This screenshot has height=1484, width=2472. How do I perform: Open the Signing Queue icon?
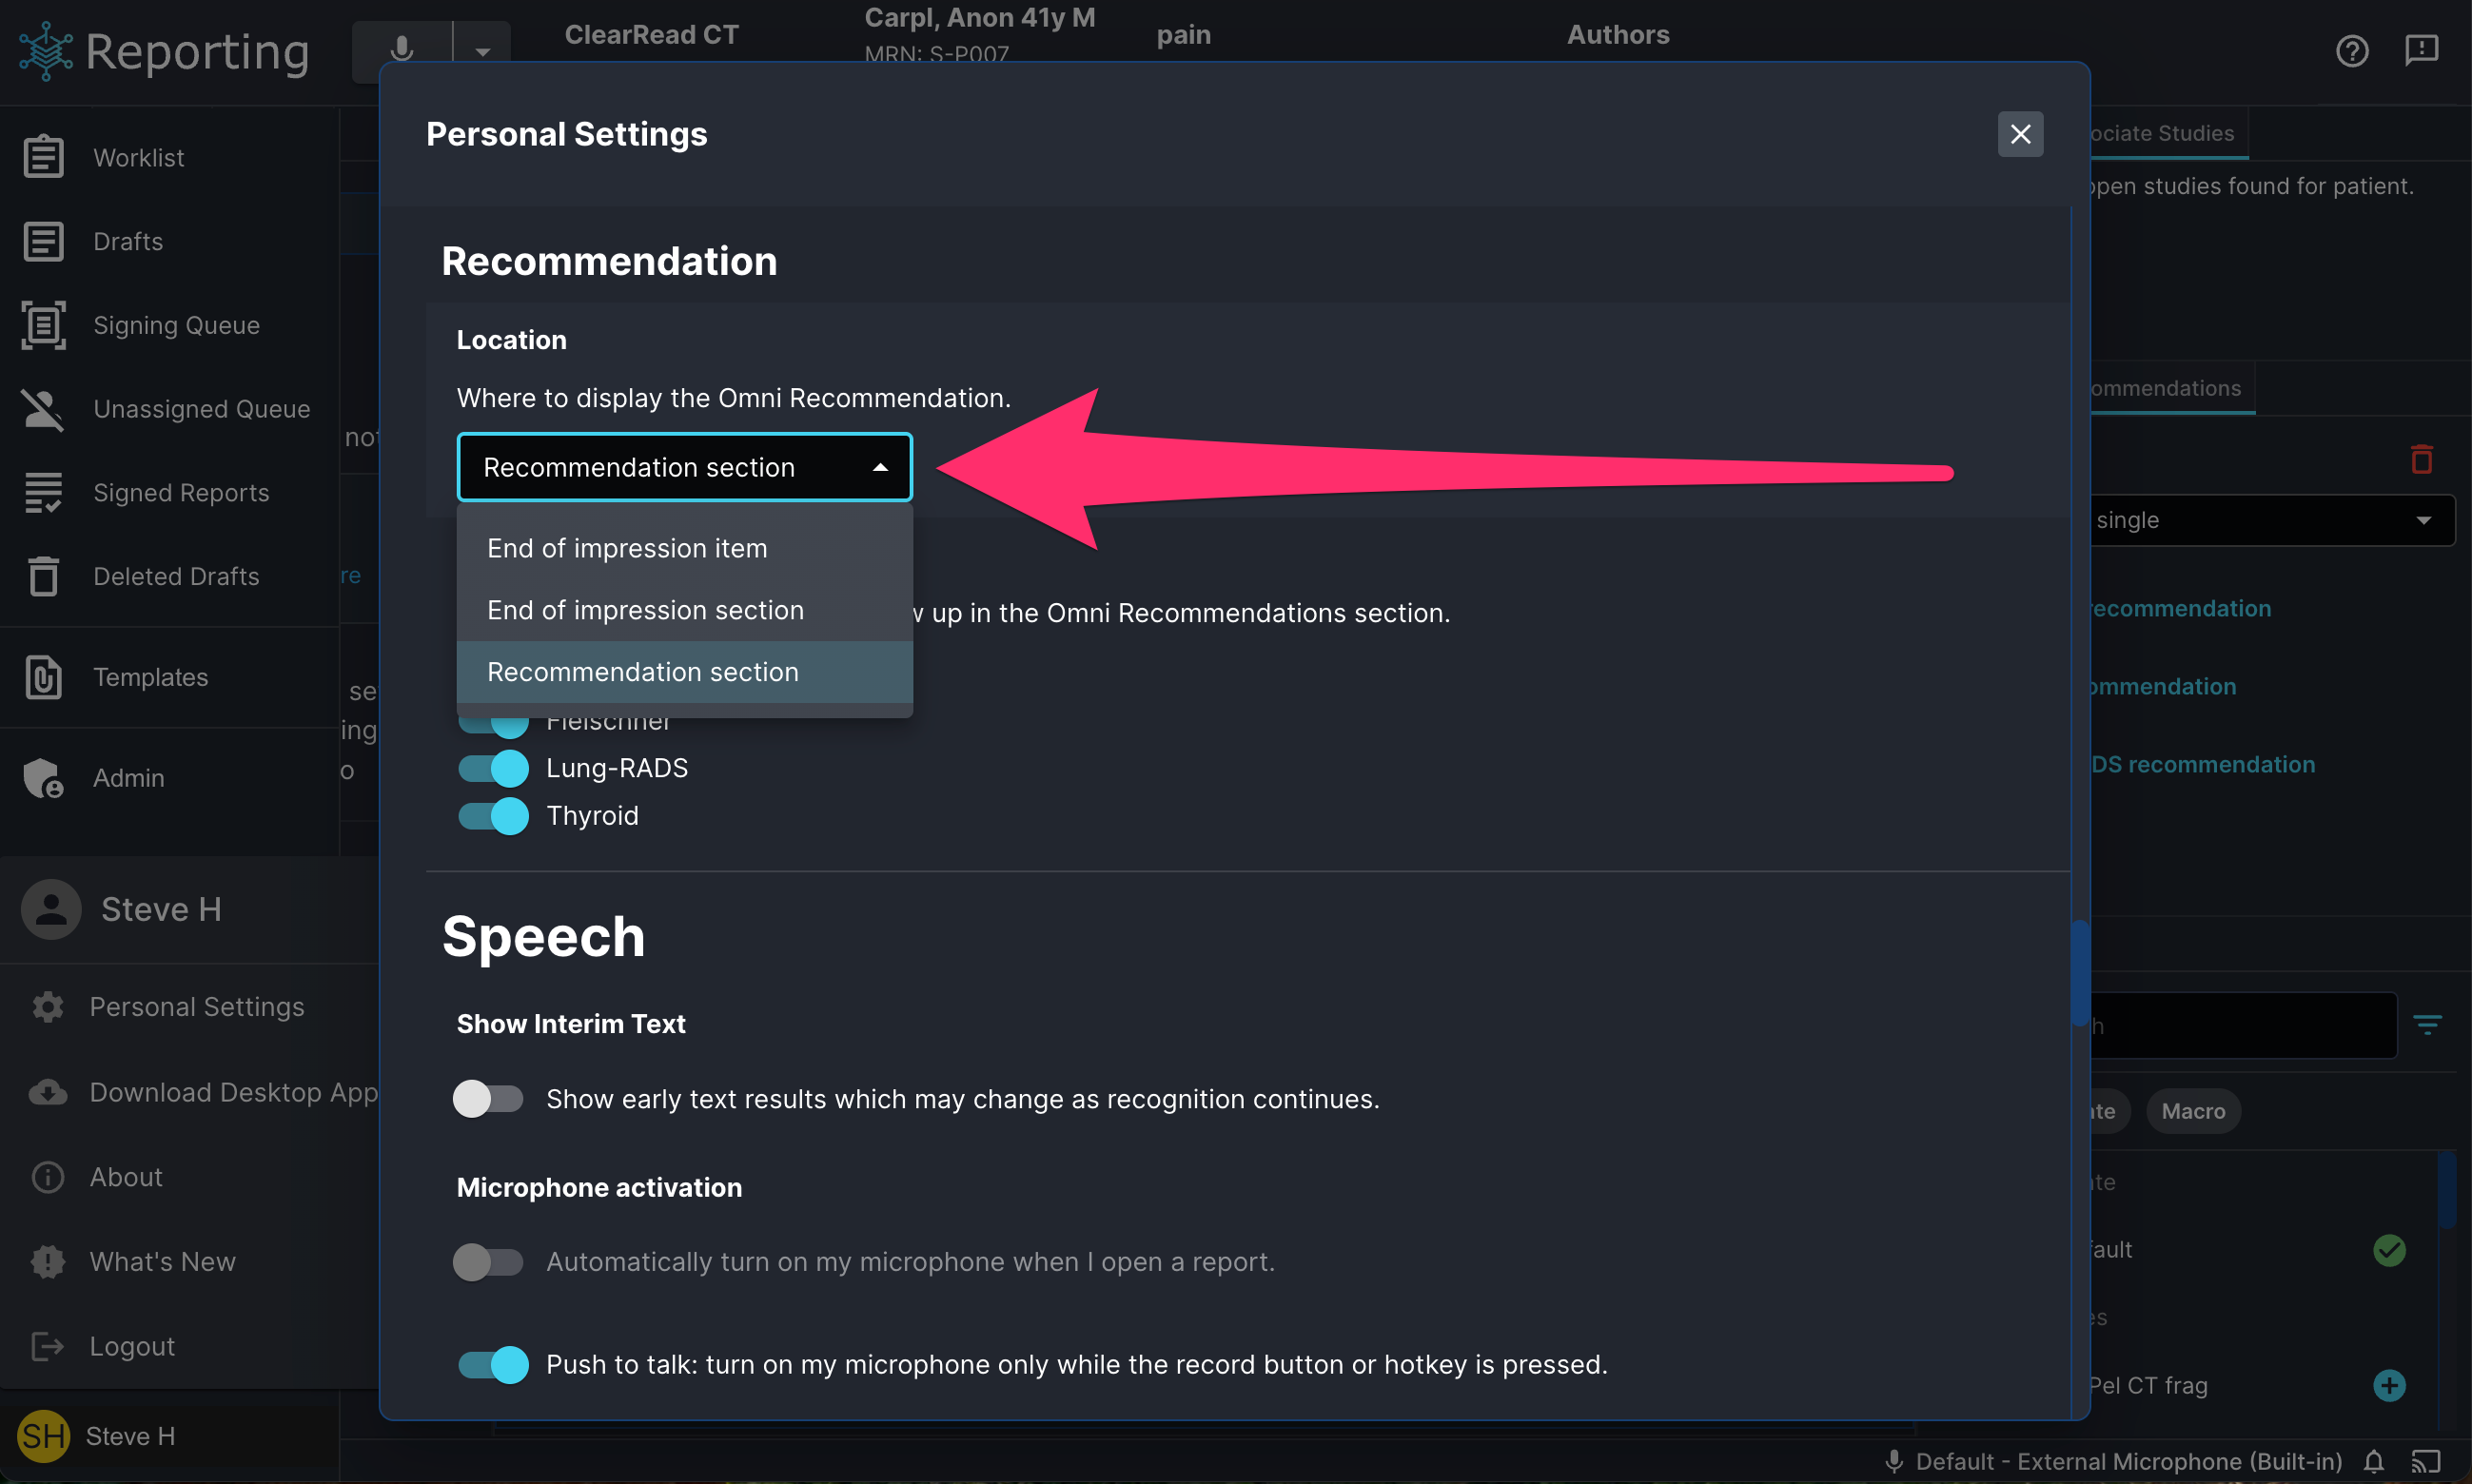click(43, 325)
